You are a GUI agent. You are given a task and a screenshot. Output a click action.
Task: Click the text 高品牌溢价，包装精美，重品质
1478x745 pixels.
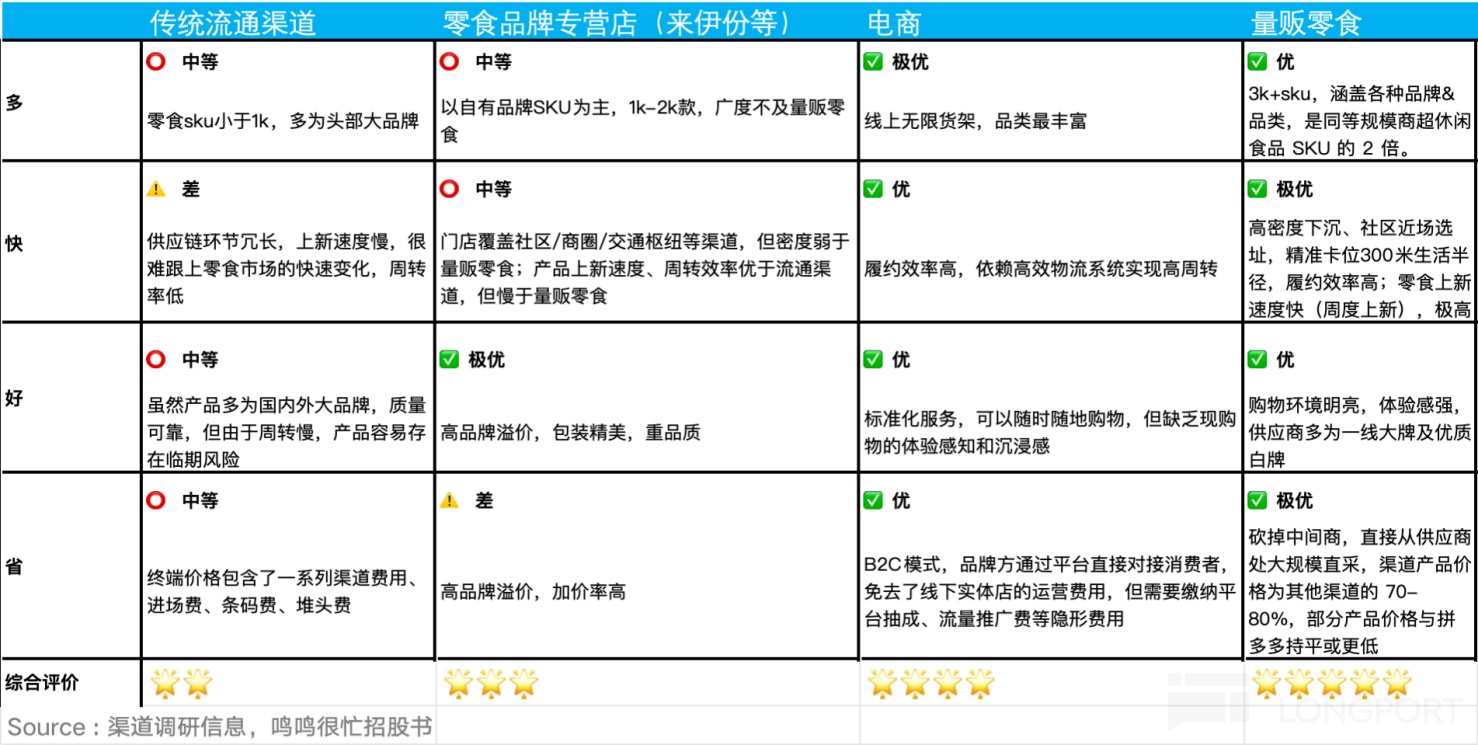pyautogui.click(x=571, y=432)
